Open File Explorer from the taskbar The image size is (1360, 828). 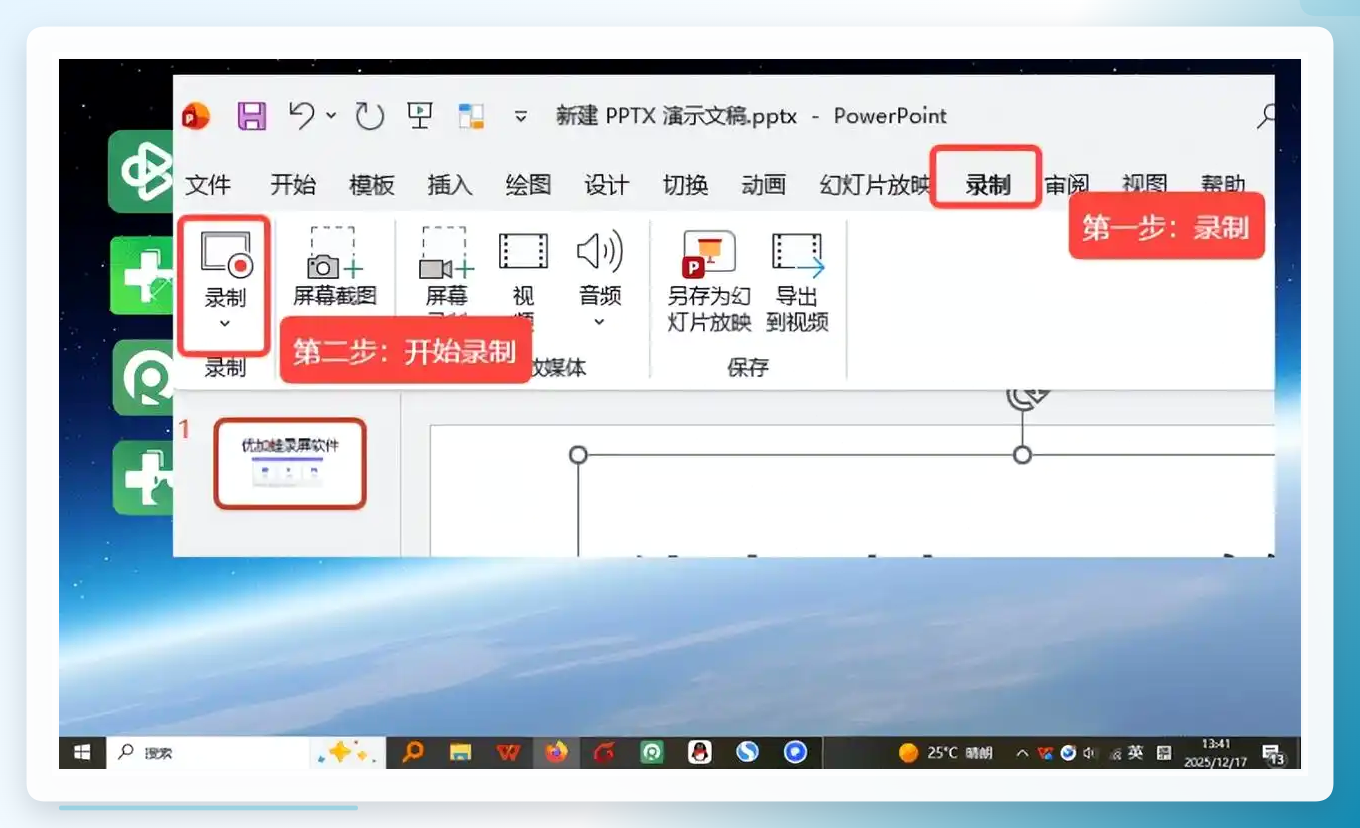[x=460, y=752]
